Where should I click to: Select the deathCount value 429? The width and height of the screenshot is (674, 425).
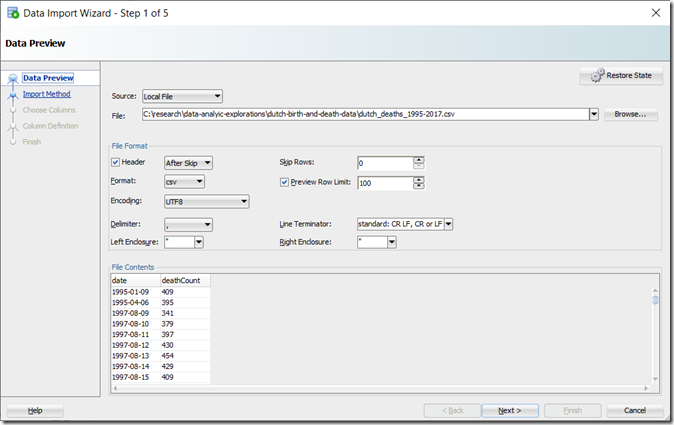click(185, 367)
